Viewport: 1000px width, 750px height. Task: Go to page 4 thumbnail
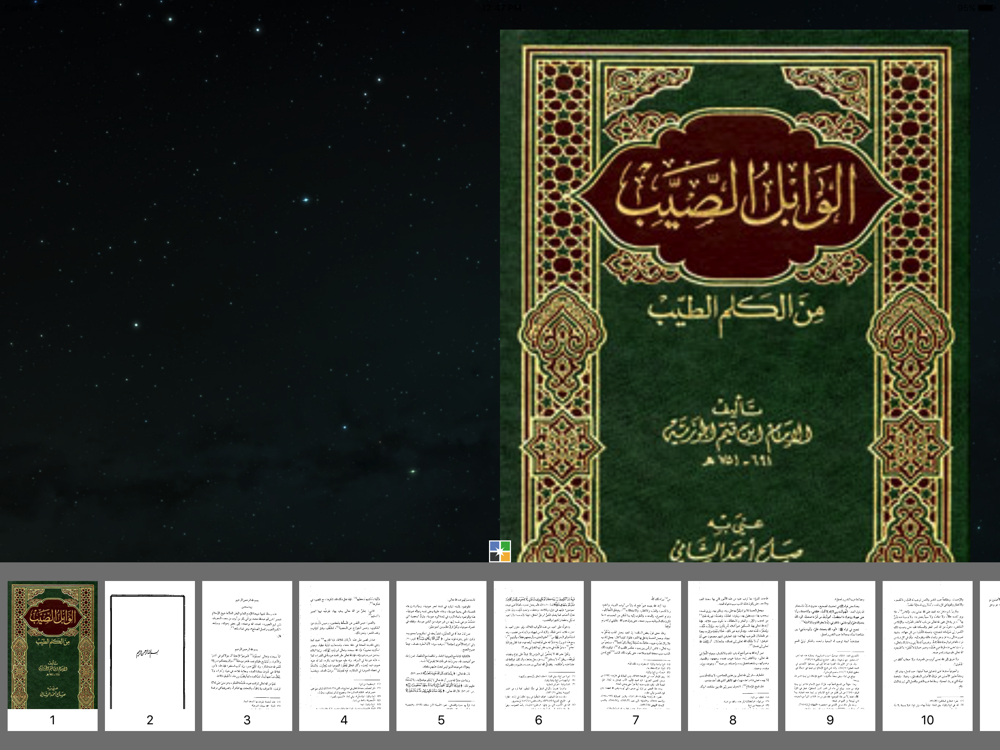point(344,655)
